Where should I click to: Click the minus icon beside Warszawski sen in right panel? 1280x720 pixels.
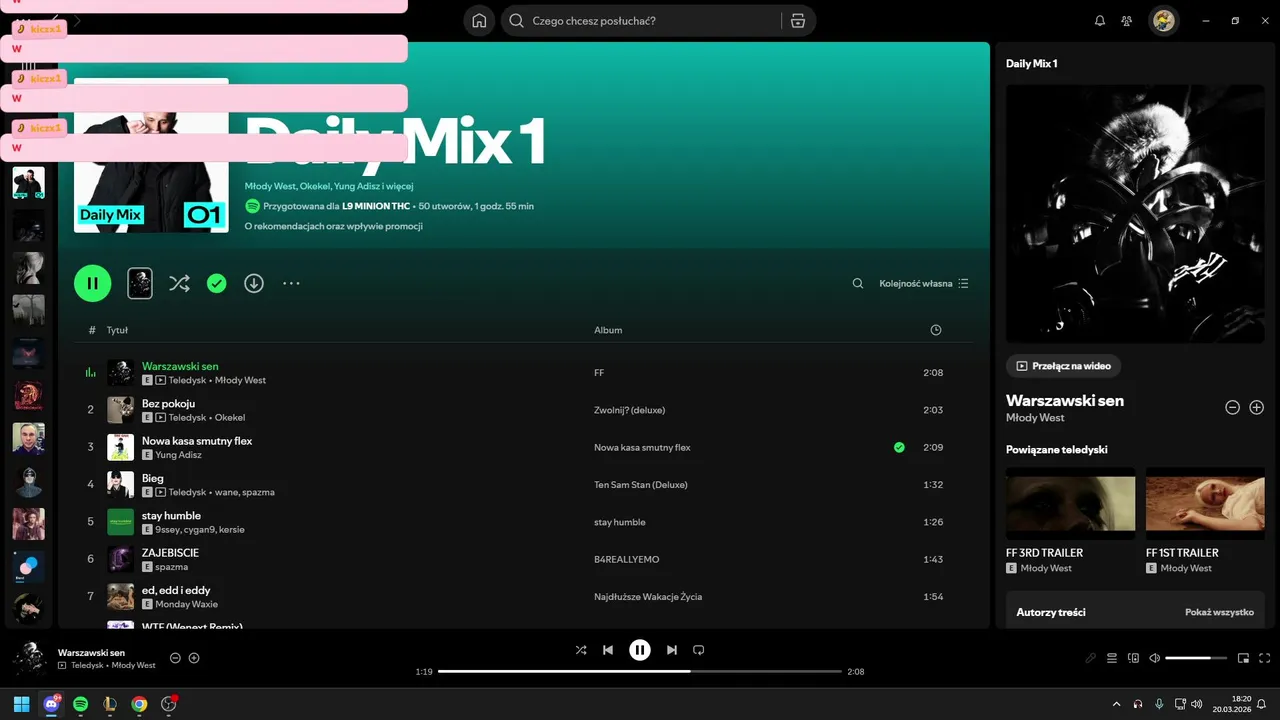pyautogui.click(x=1233, y=407)
